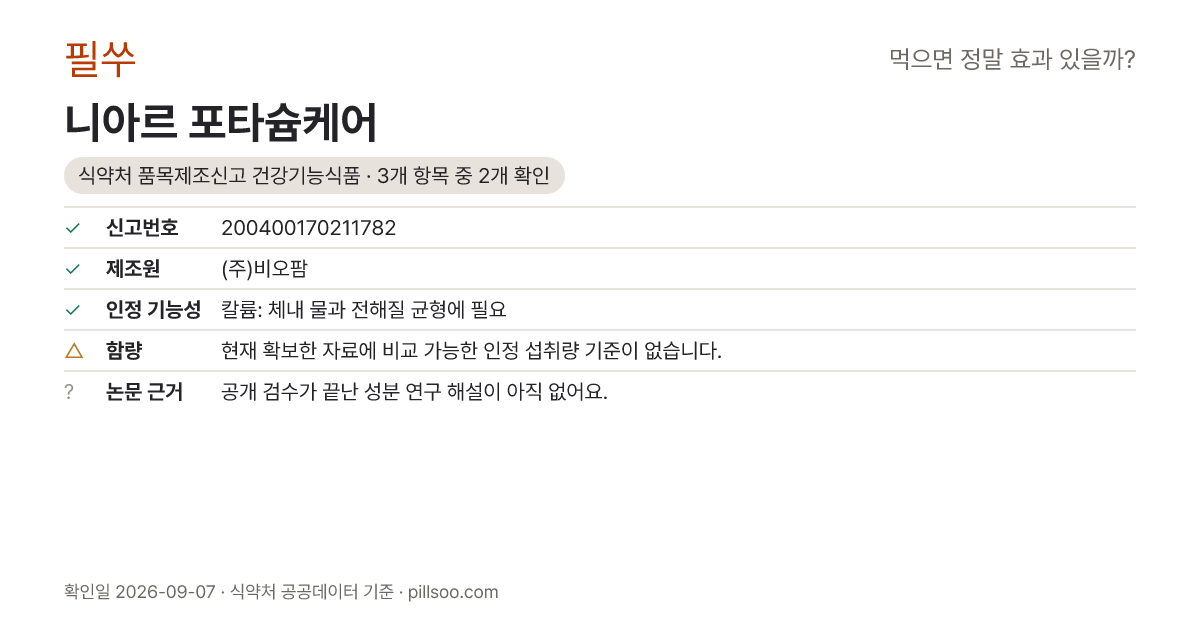Viewport: 1200px width, 630px height.
Task: Click the checkmark icon beside 인정 기능성
Action: pyautogui.click(x=72, y=310)
